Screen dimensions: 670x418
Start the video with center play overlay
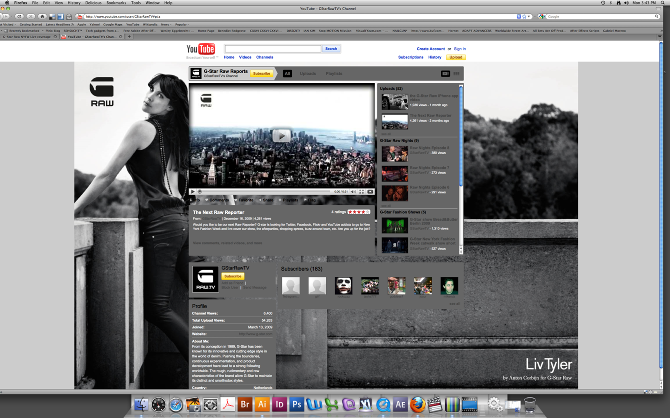tap(282, 136)
